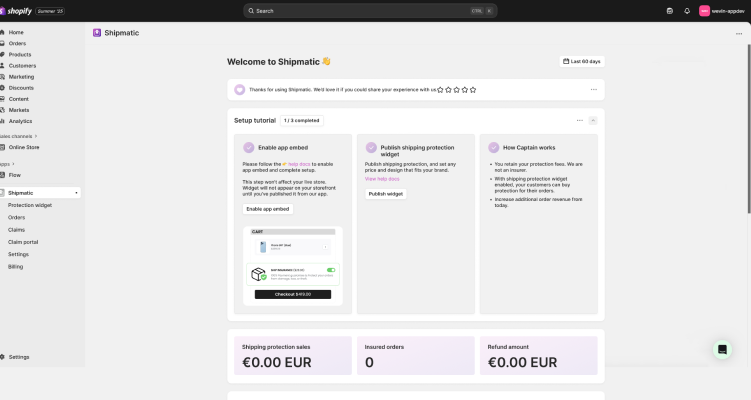Open the help docs link
Viewport: 751px width, 400px height.
[299, 164]
